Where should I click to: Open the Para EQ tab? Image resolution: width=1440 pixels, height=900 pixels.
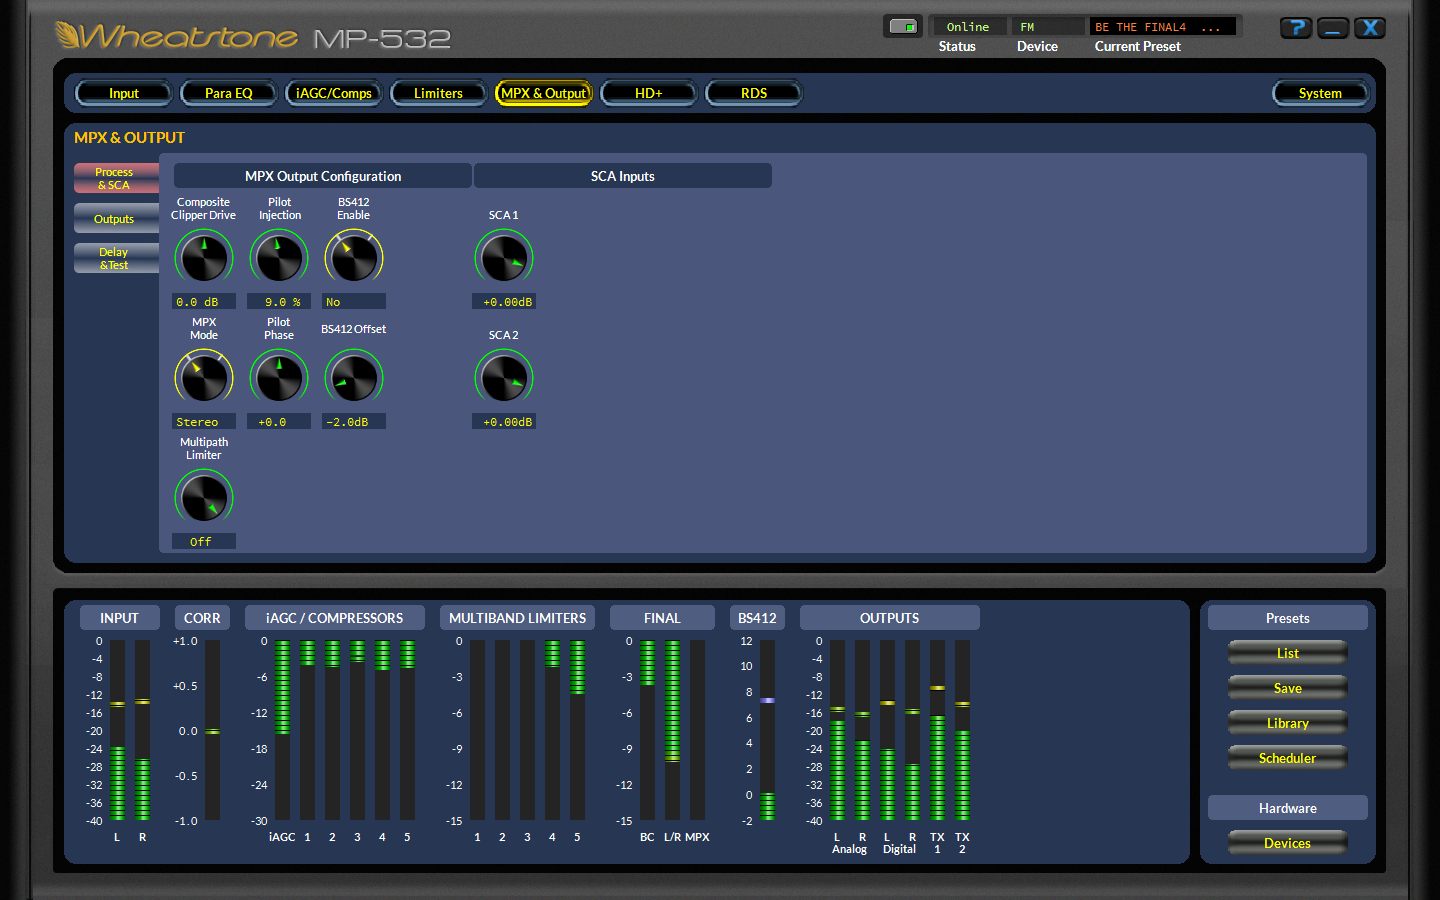click(229, 93)
